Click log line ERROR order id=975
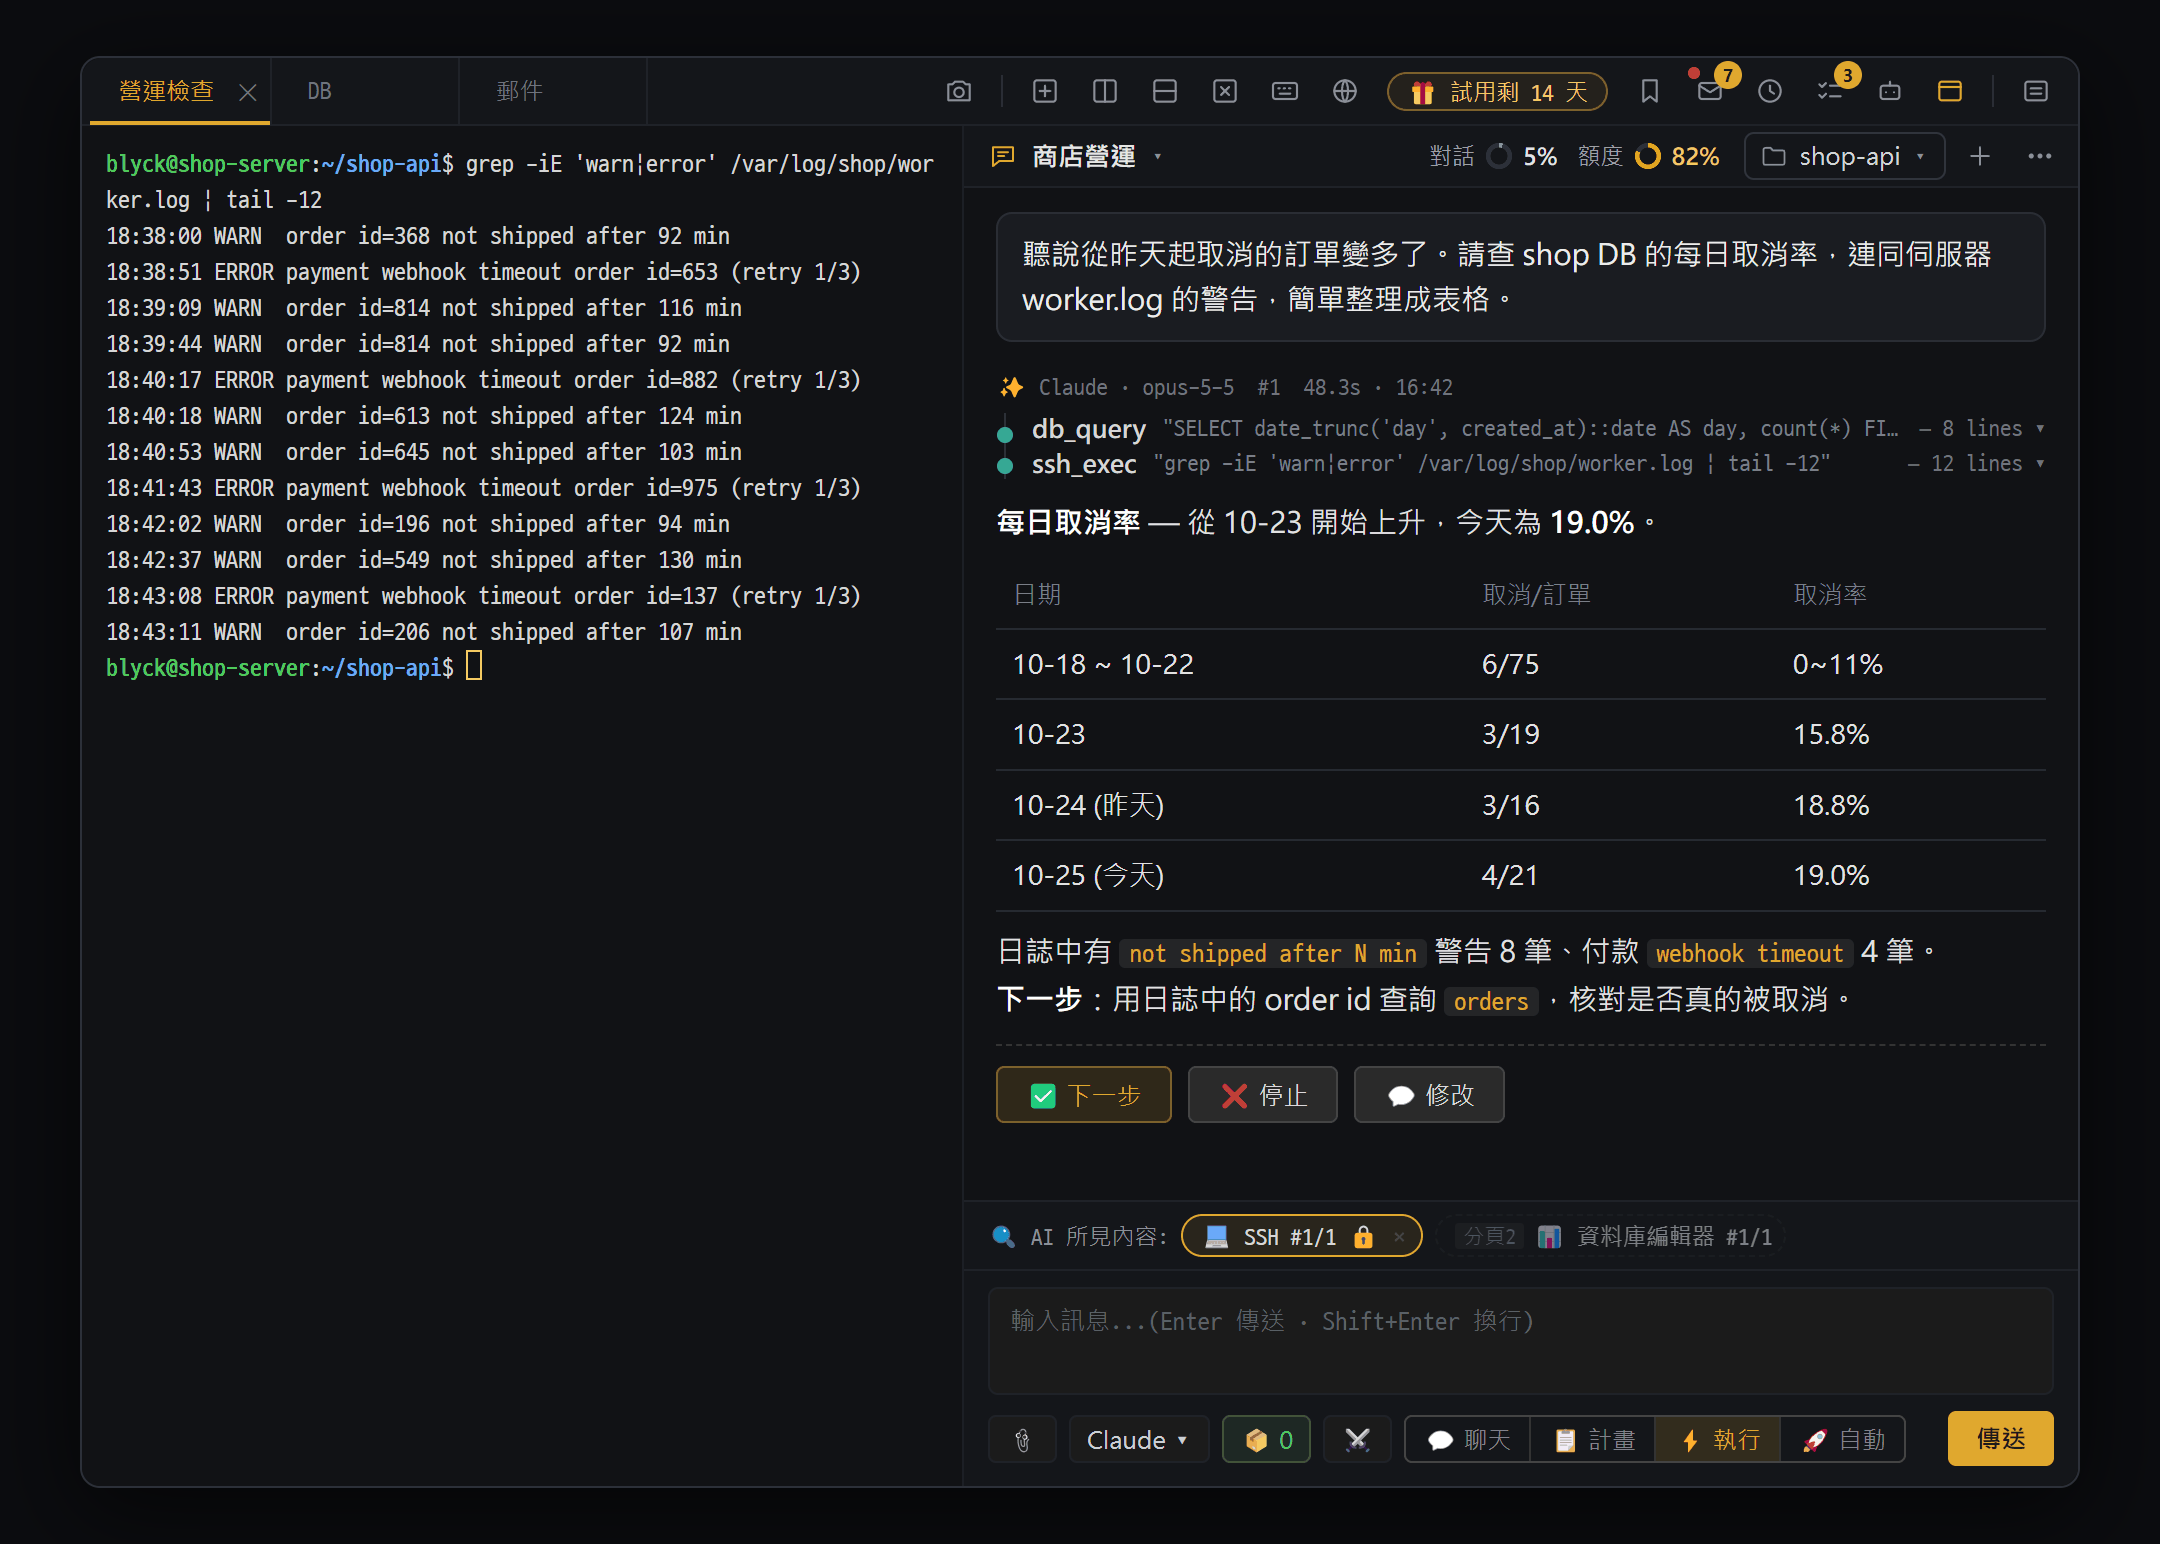 tap(483, 487)
